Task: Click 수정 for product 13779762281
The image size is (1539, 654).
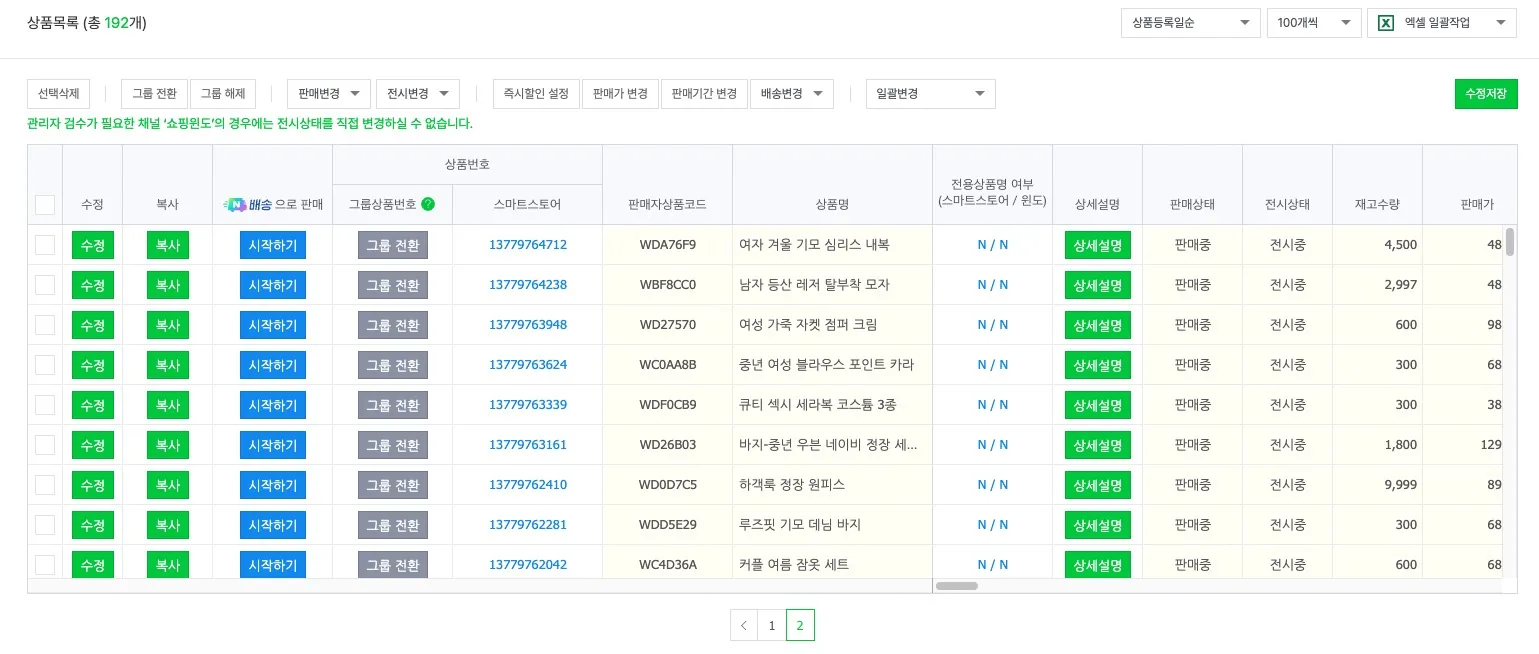Action: (93, 525)
